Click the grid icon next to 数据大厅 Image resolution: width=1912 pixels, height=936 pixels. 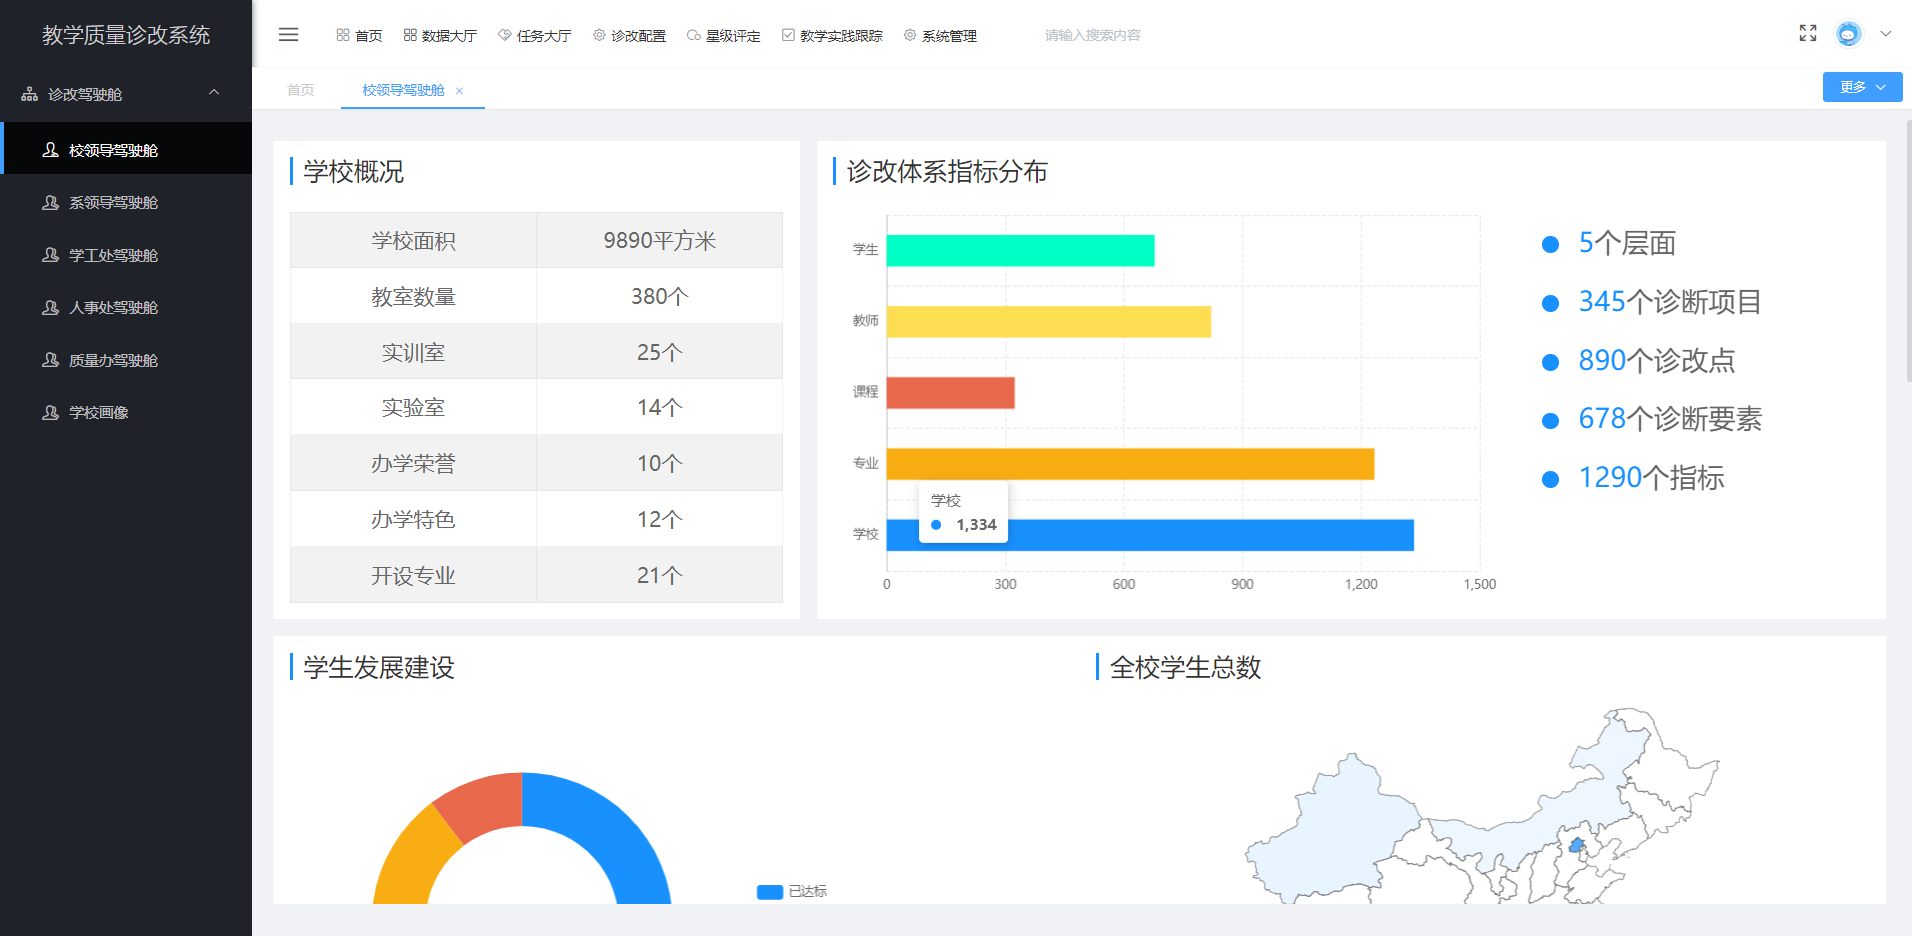coord(410,35)
